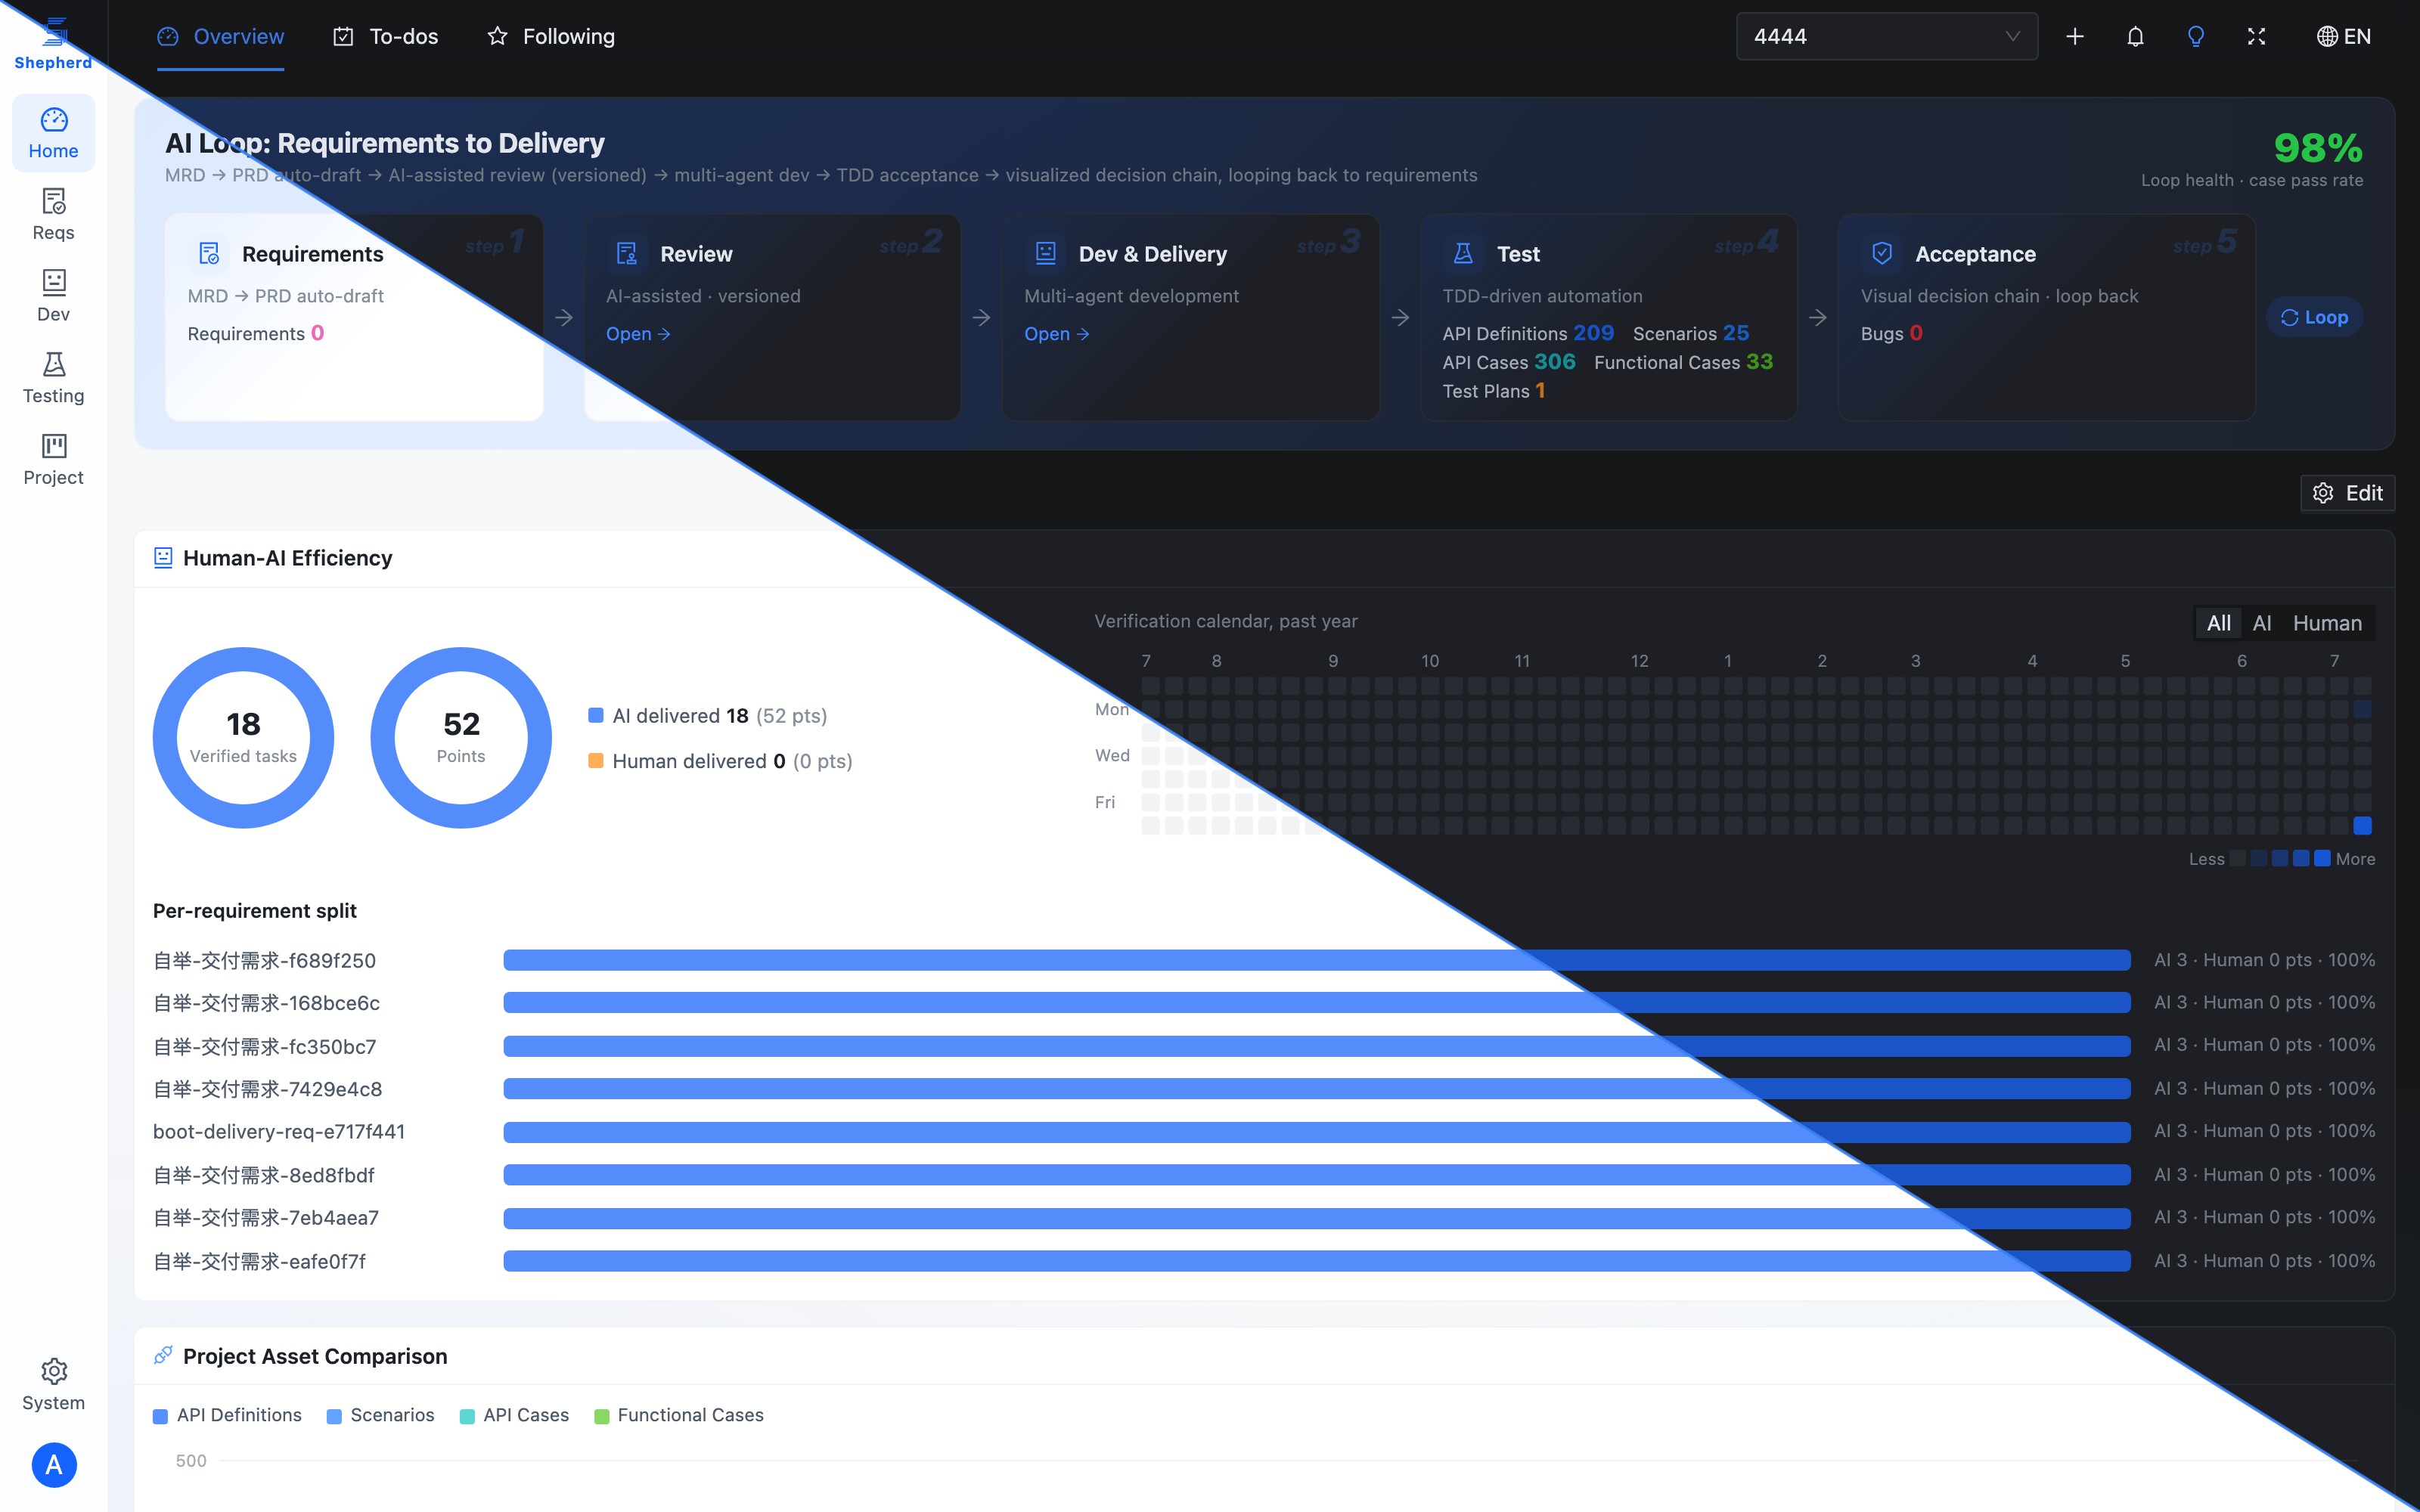Click API Definitions 209 count
The image size is (2420, 1512).
click(x=1528, y=333)
